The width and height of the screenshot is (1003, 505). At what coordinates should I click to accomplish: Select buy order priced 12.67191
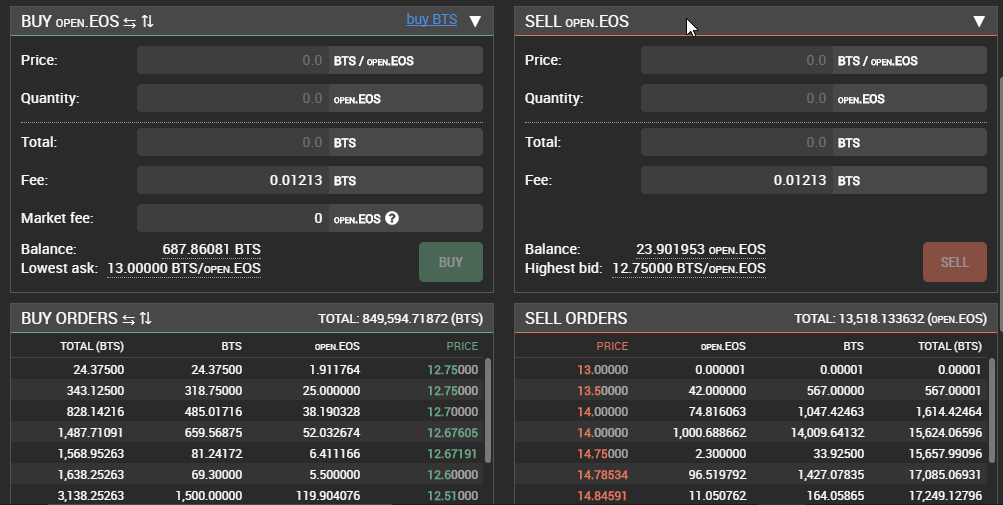(x=246, y=454)
